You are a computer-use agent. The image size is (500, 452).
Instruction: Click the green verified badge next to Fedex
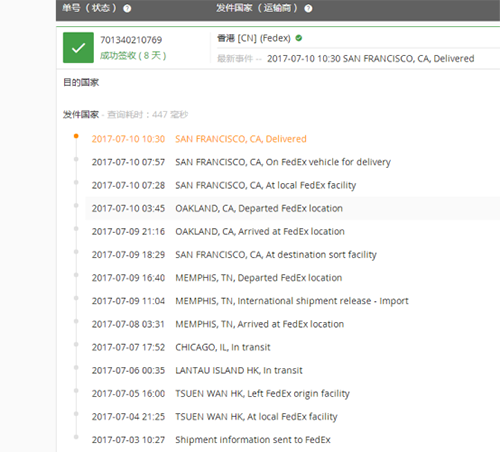[x=299, y=38]
